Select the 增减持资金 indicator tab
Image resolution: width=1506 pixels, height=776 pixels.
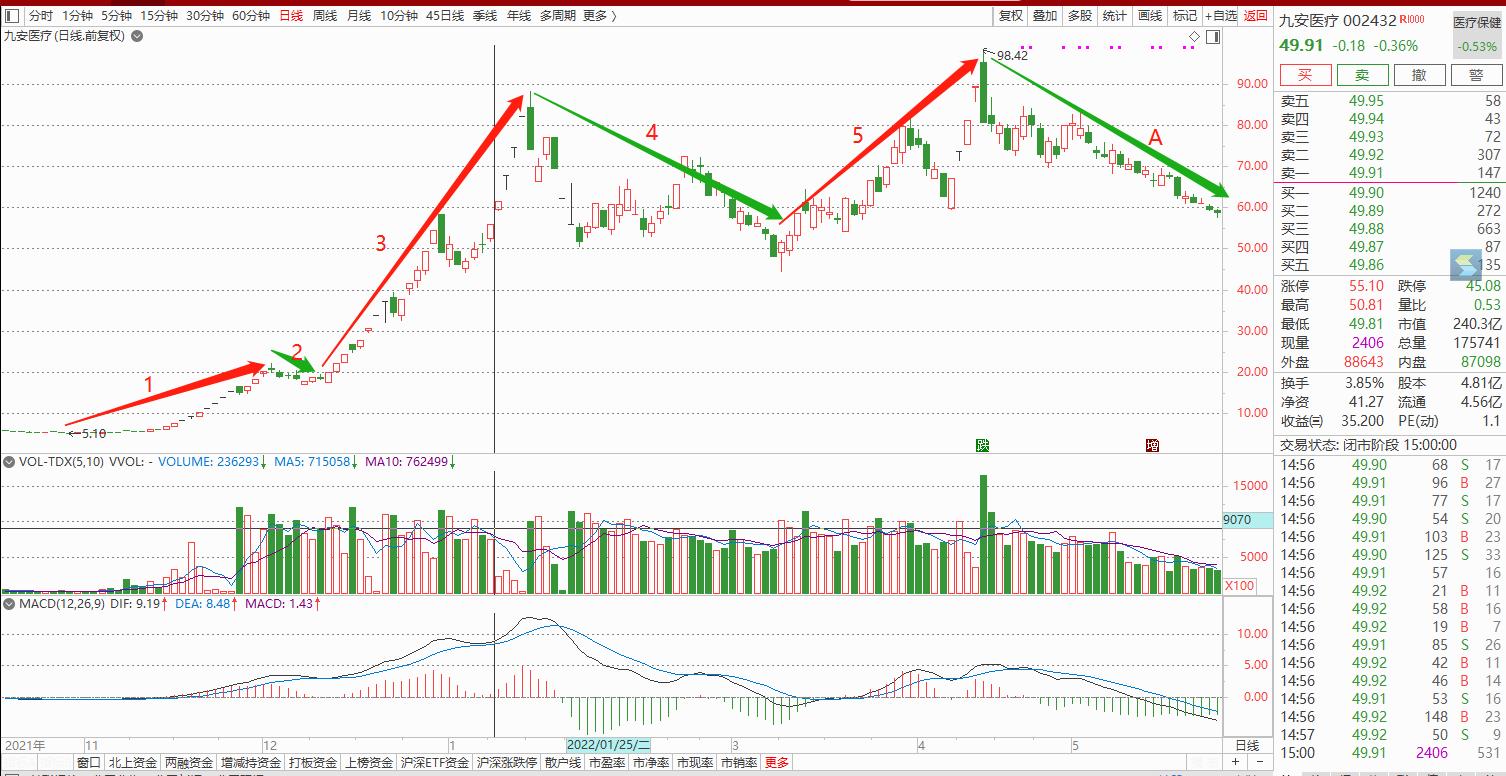(251, 762)
